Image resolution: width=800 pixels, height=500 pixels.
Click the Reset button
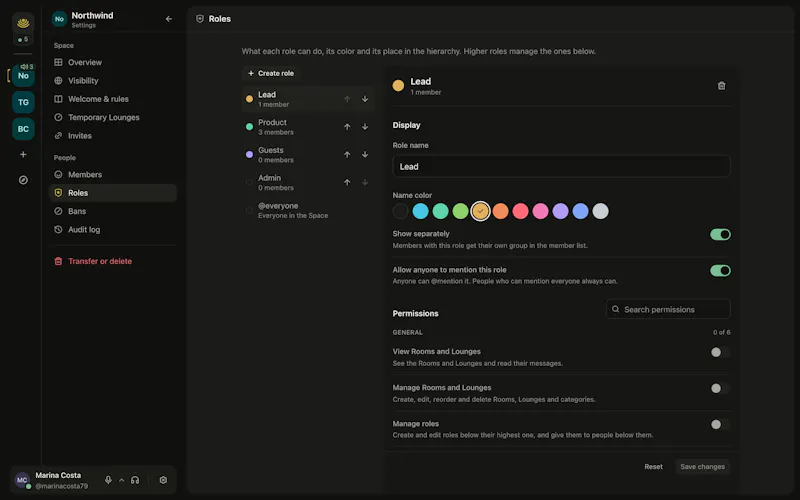coord(653,467)
